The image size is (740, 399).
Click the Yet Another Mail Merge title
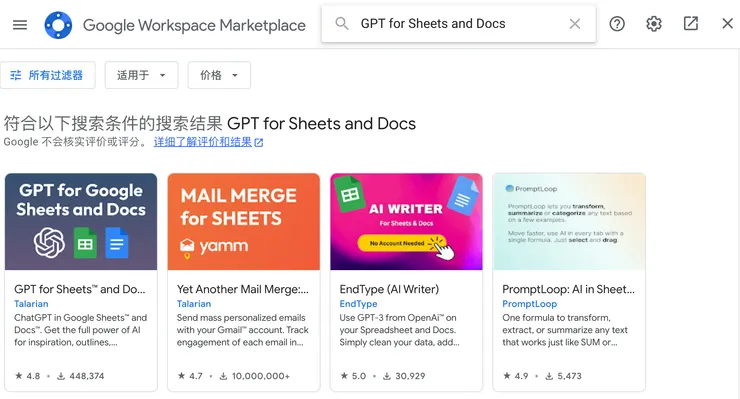tap(243, 289)
